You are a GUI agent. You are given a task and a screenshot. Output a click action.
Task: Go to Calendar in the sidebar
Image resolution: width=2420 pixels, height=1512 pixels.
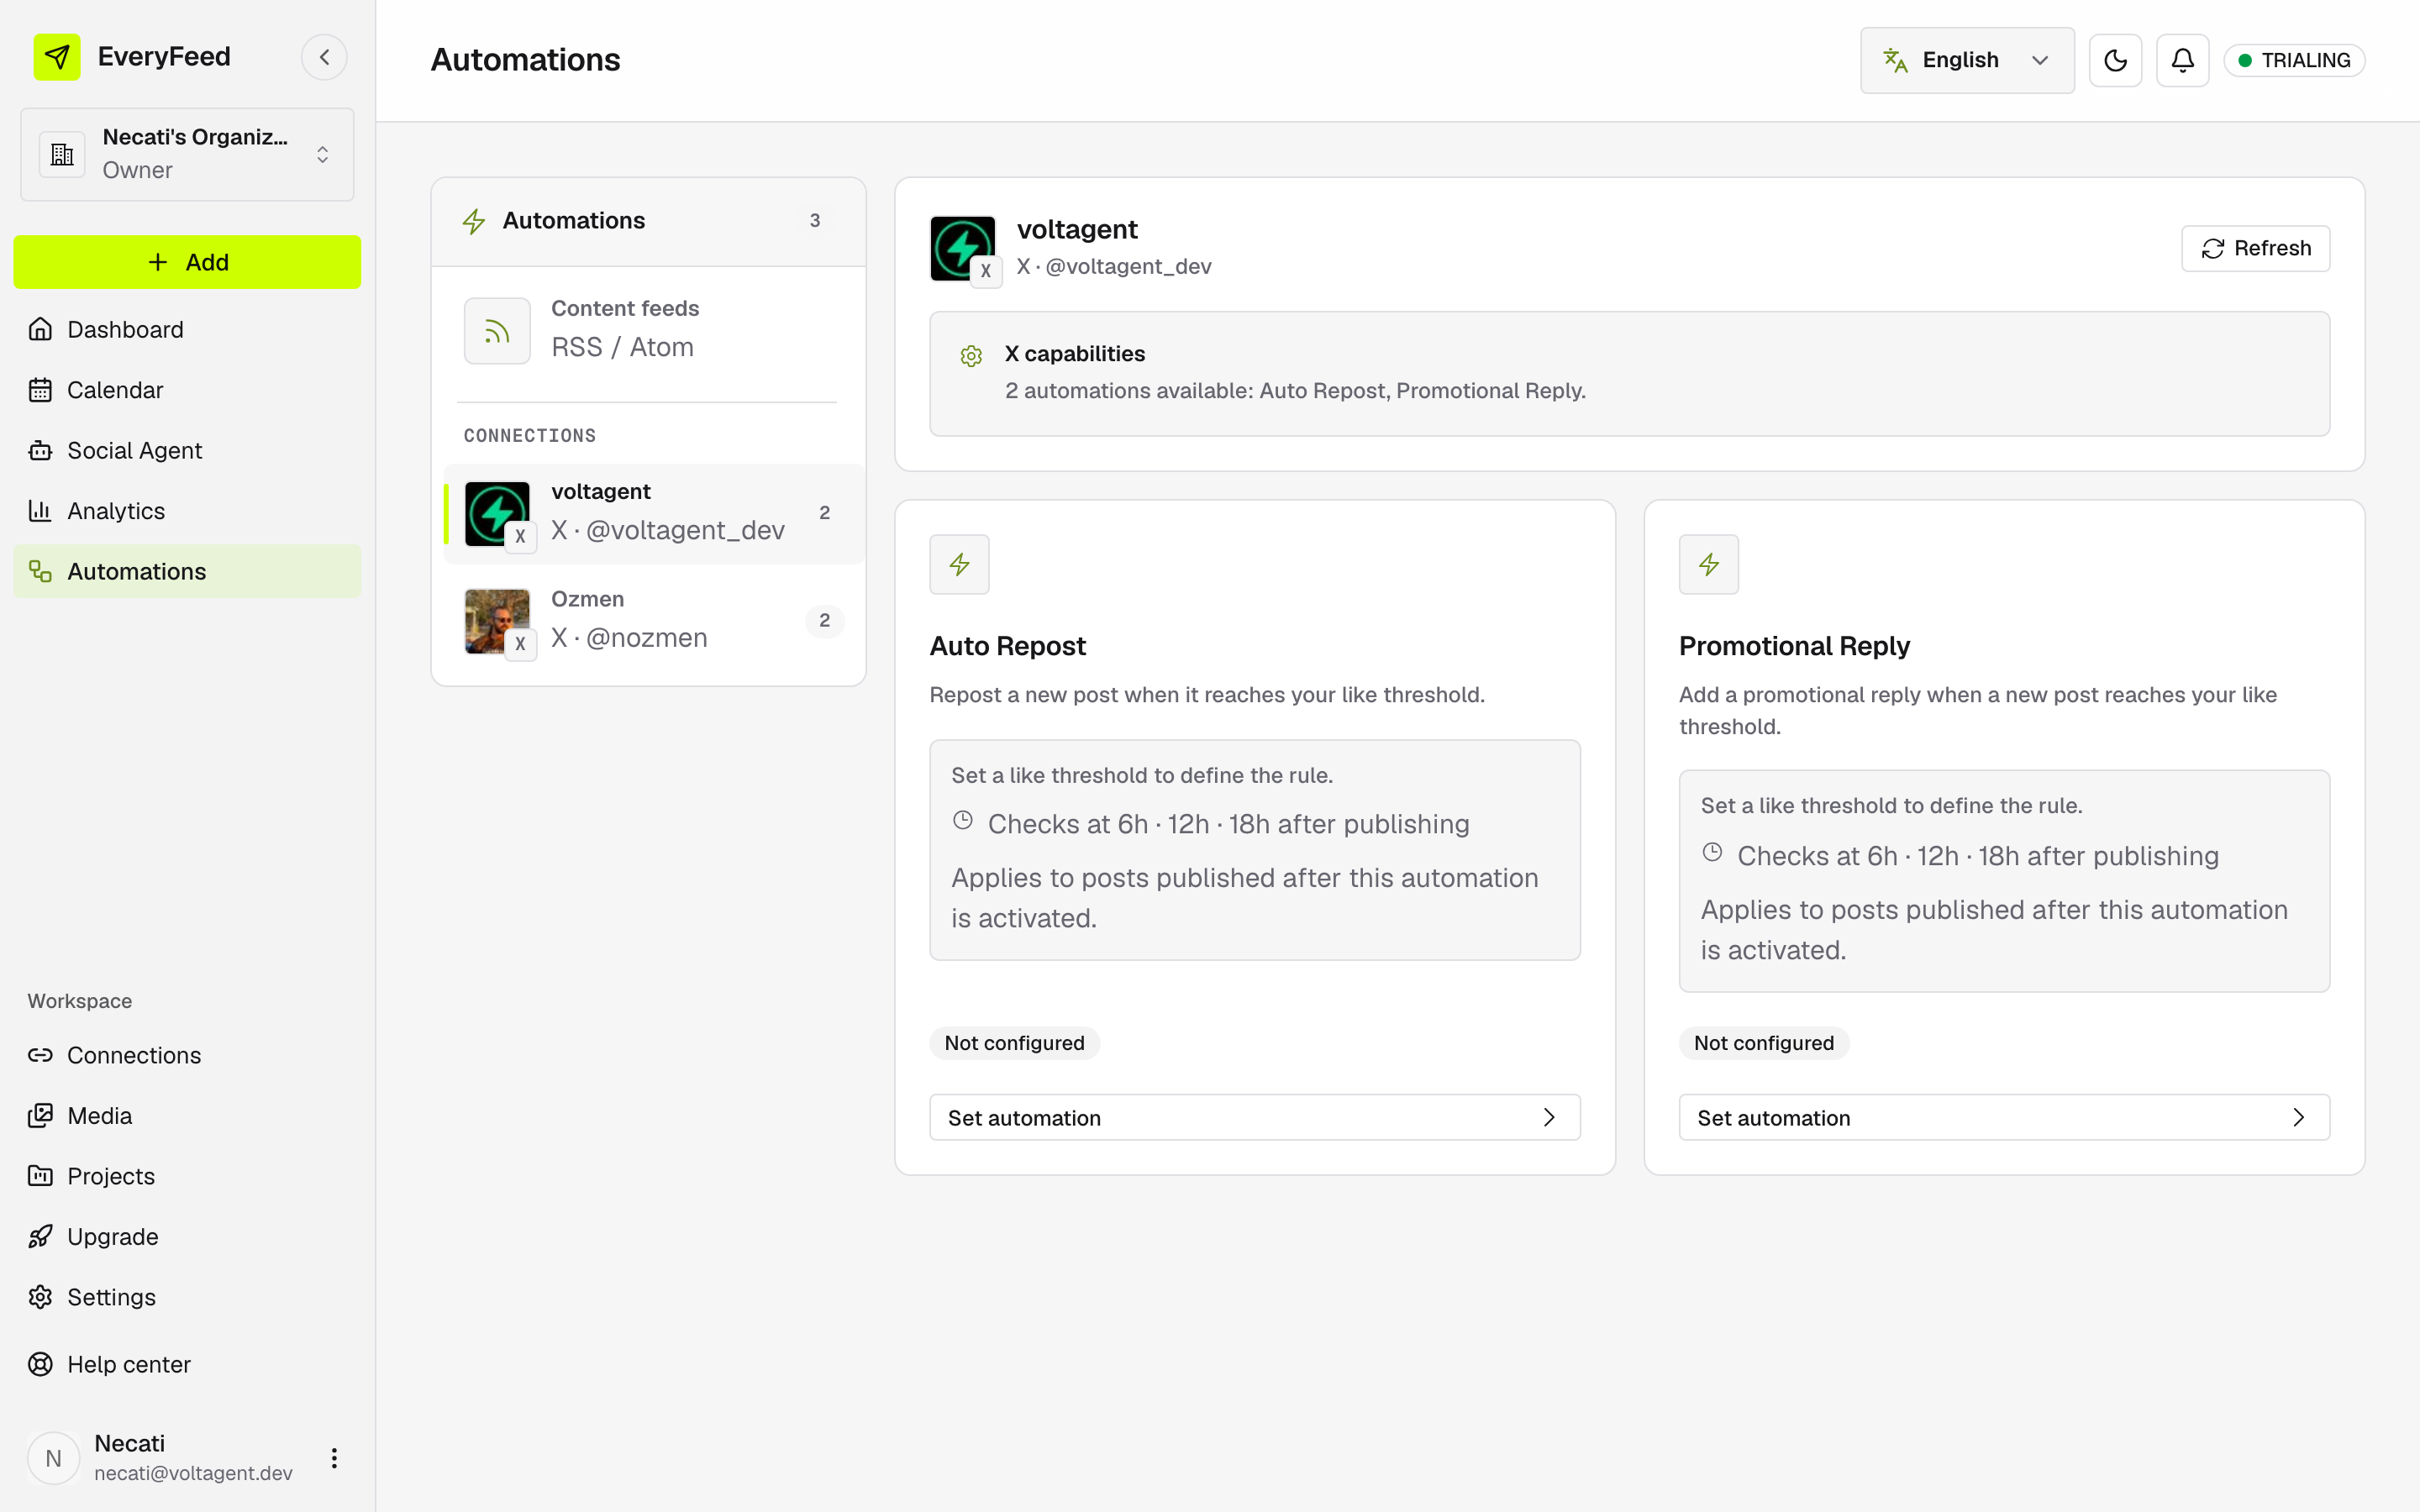[x=187, y=390]
